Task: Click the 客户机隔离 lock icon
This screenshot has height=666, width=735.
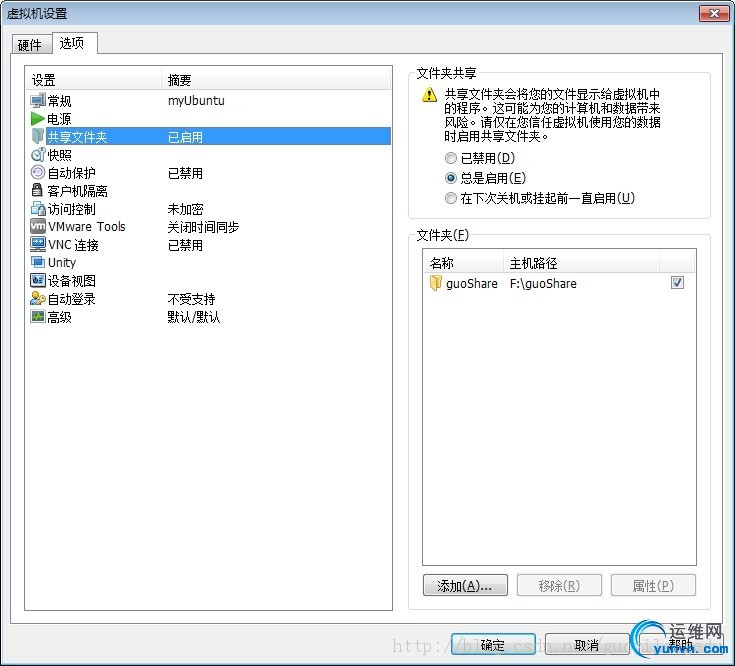Action: pyautogui.click(x=38, y=190)
